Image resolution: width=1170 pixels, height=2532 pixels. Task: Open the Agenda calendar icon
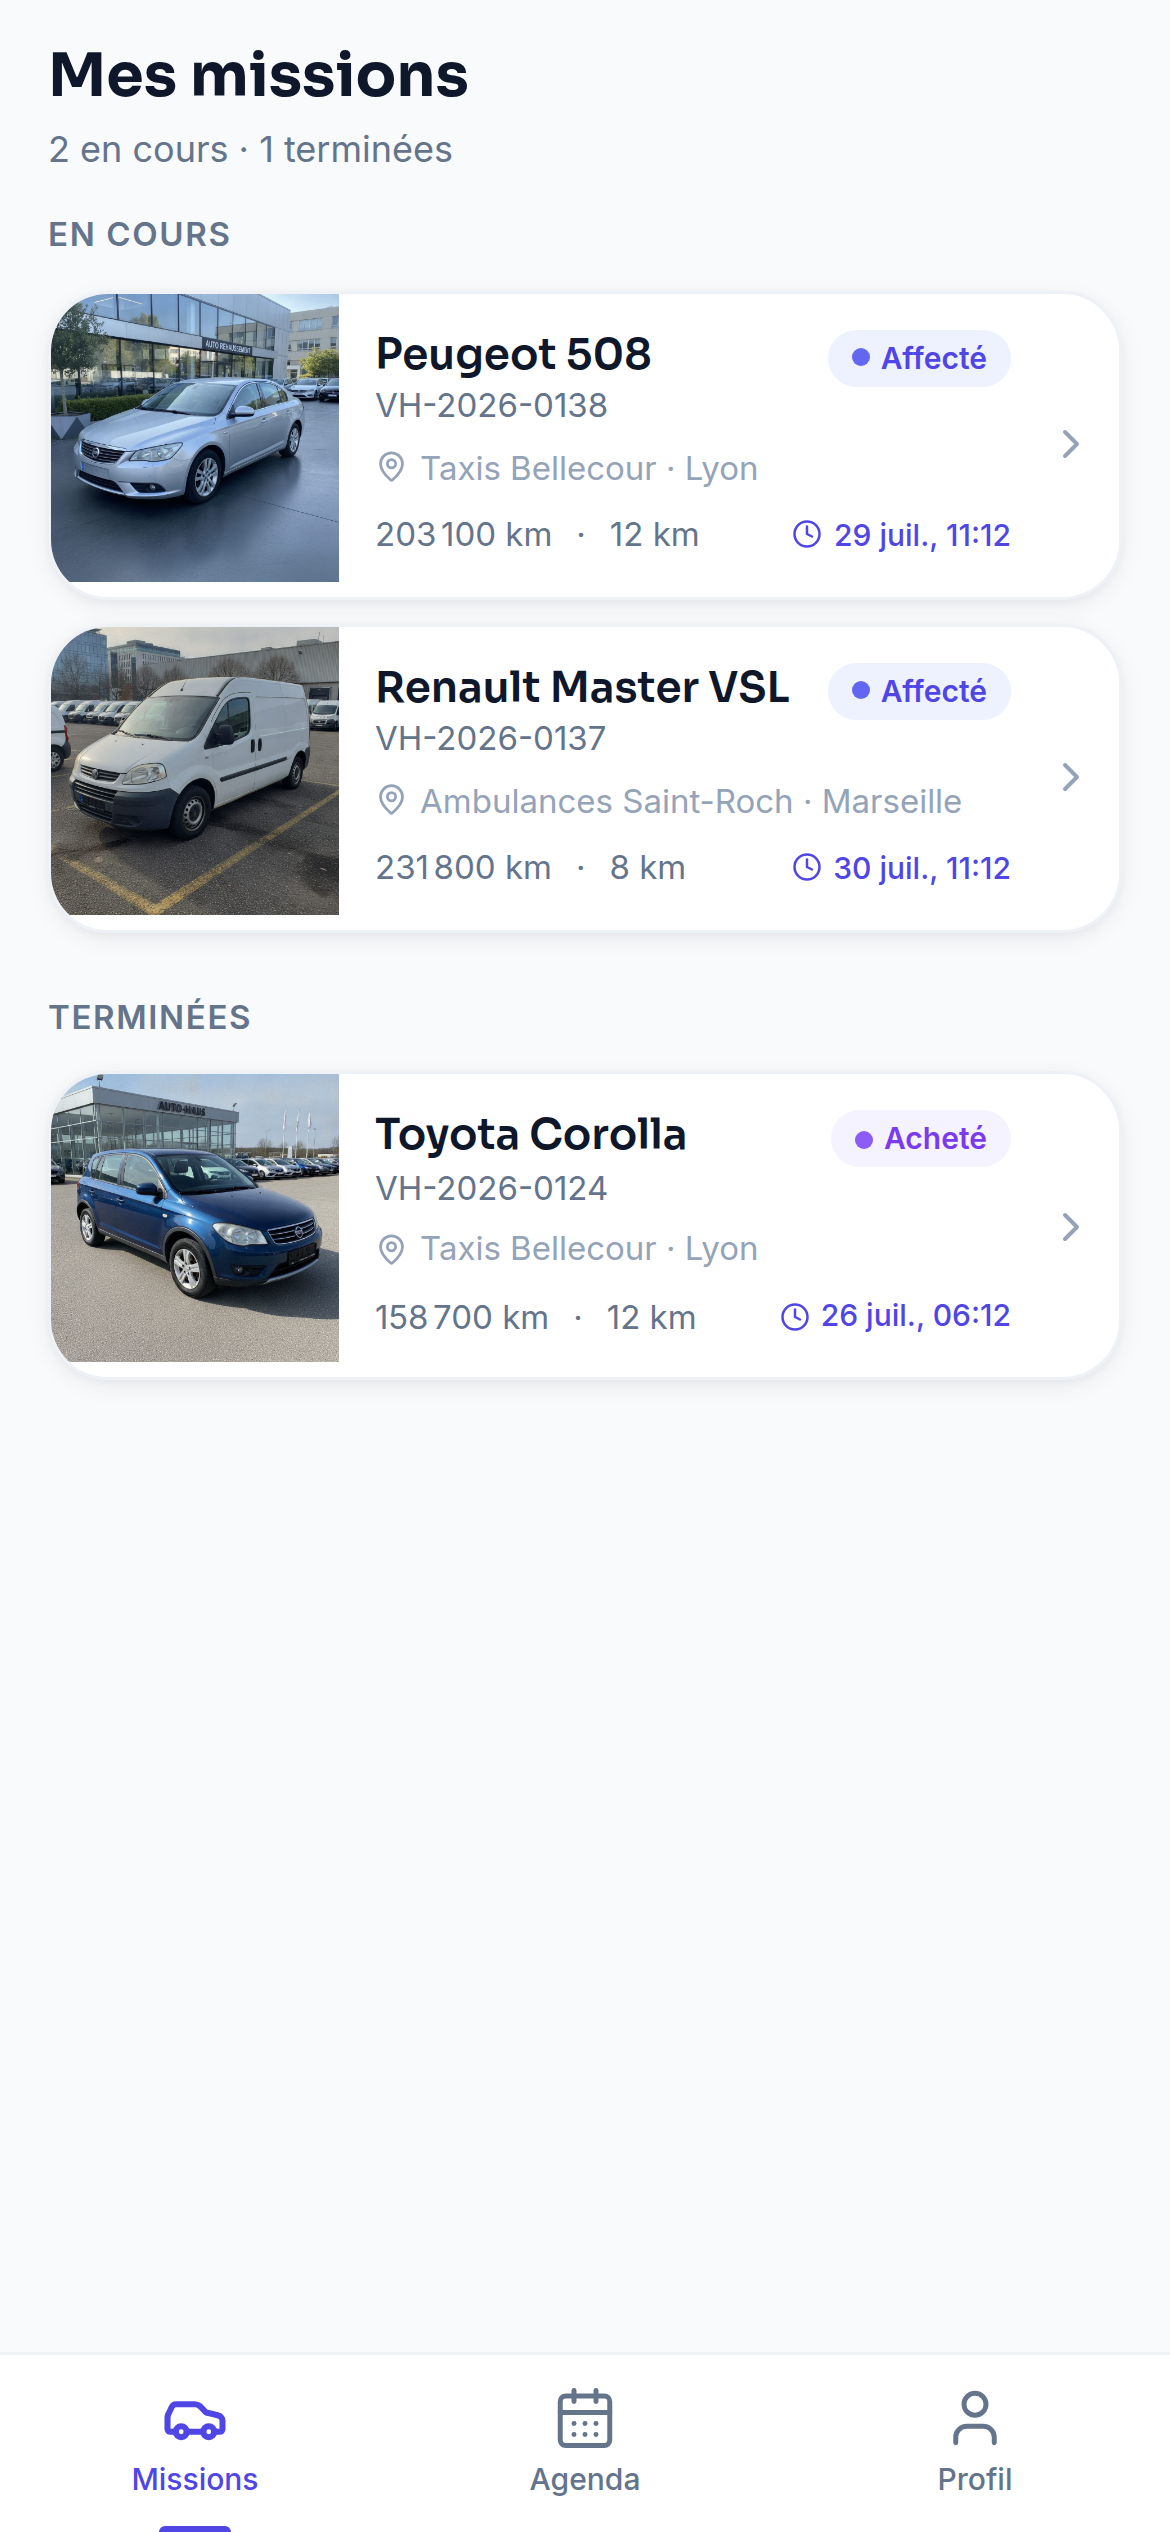585,2418
